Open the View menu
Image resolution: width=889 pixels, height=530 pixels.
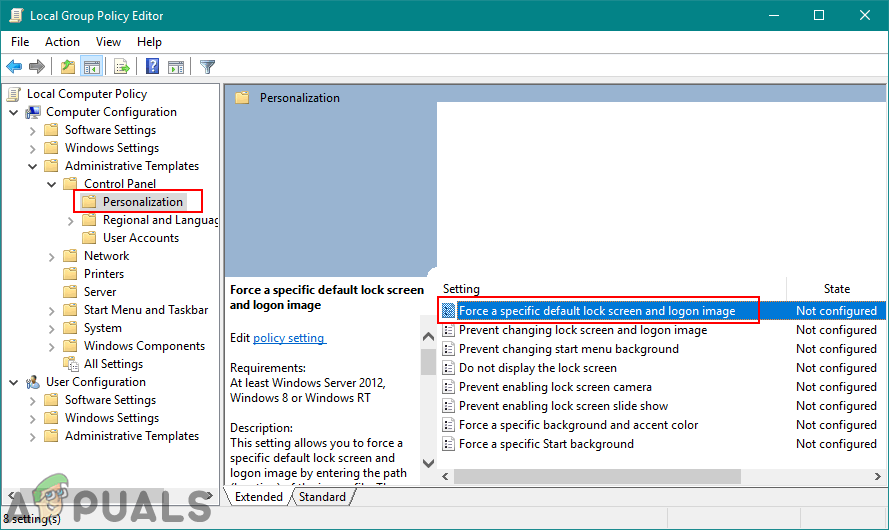(x=108, y=42)
